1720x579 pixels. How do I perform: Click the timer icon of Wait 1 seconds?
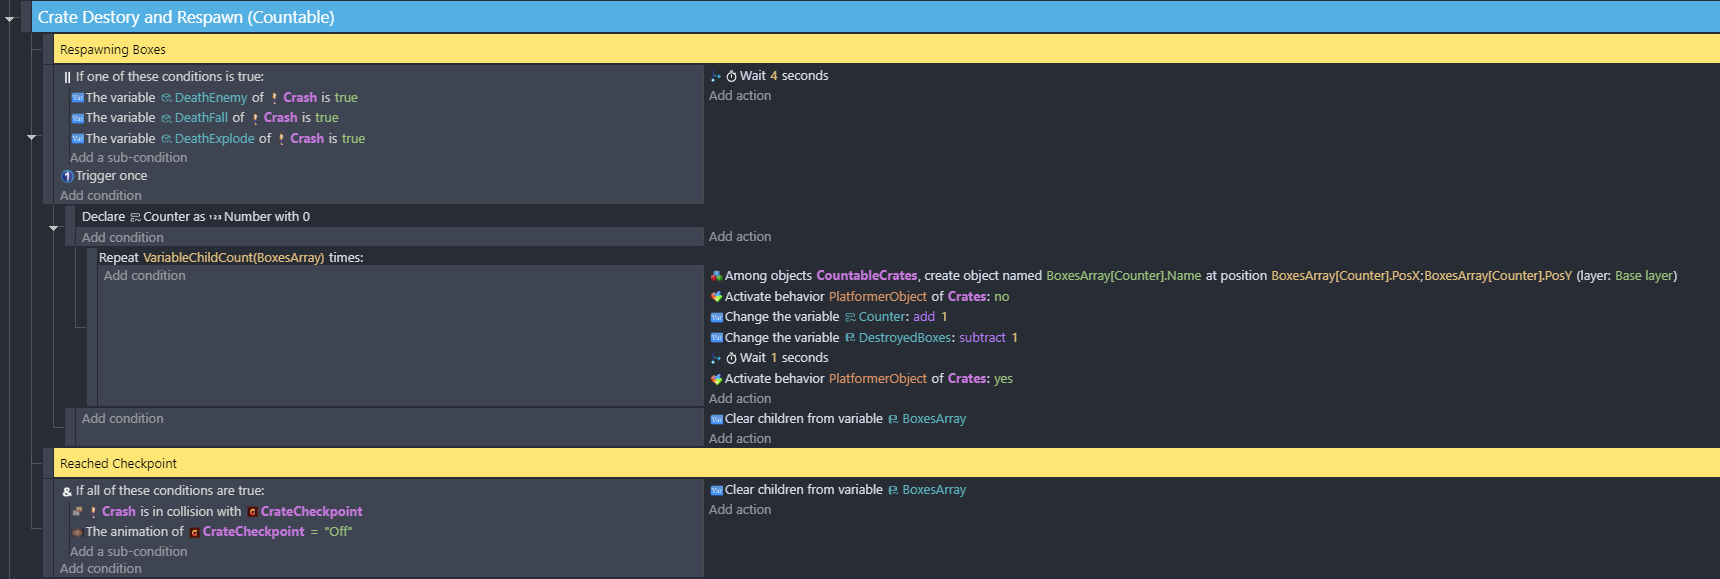[731, 358]
